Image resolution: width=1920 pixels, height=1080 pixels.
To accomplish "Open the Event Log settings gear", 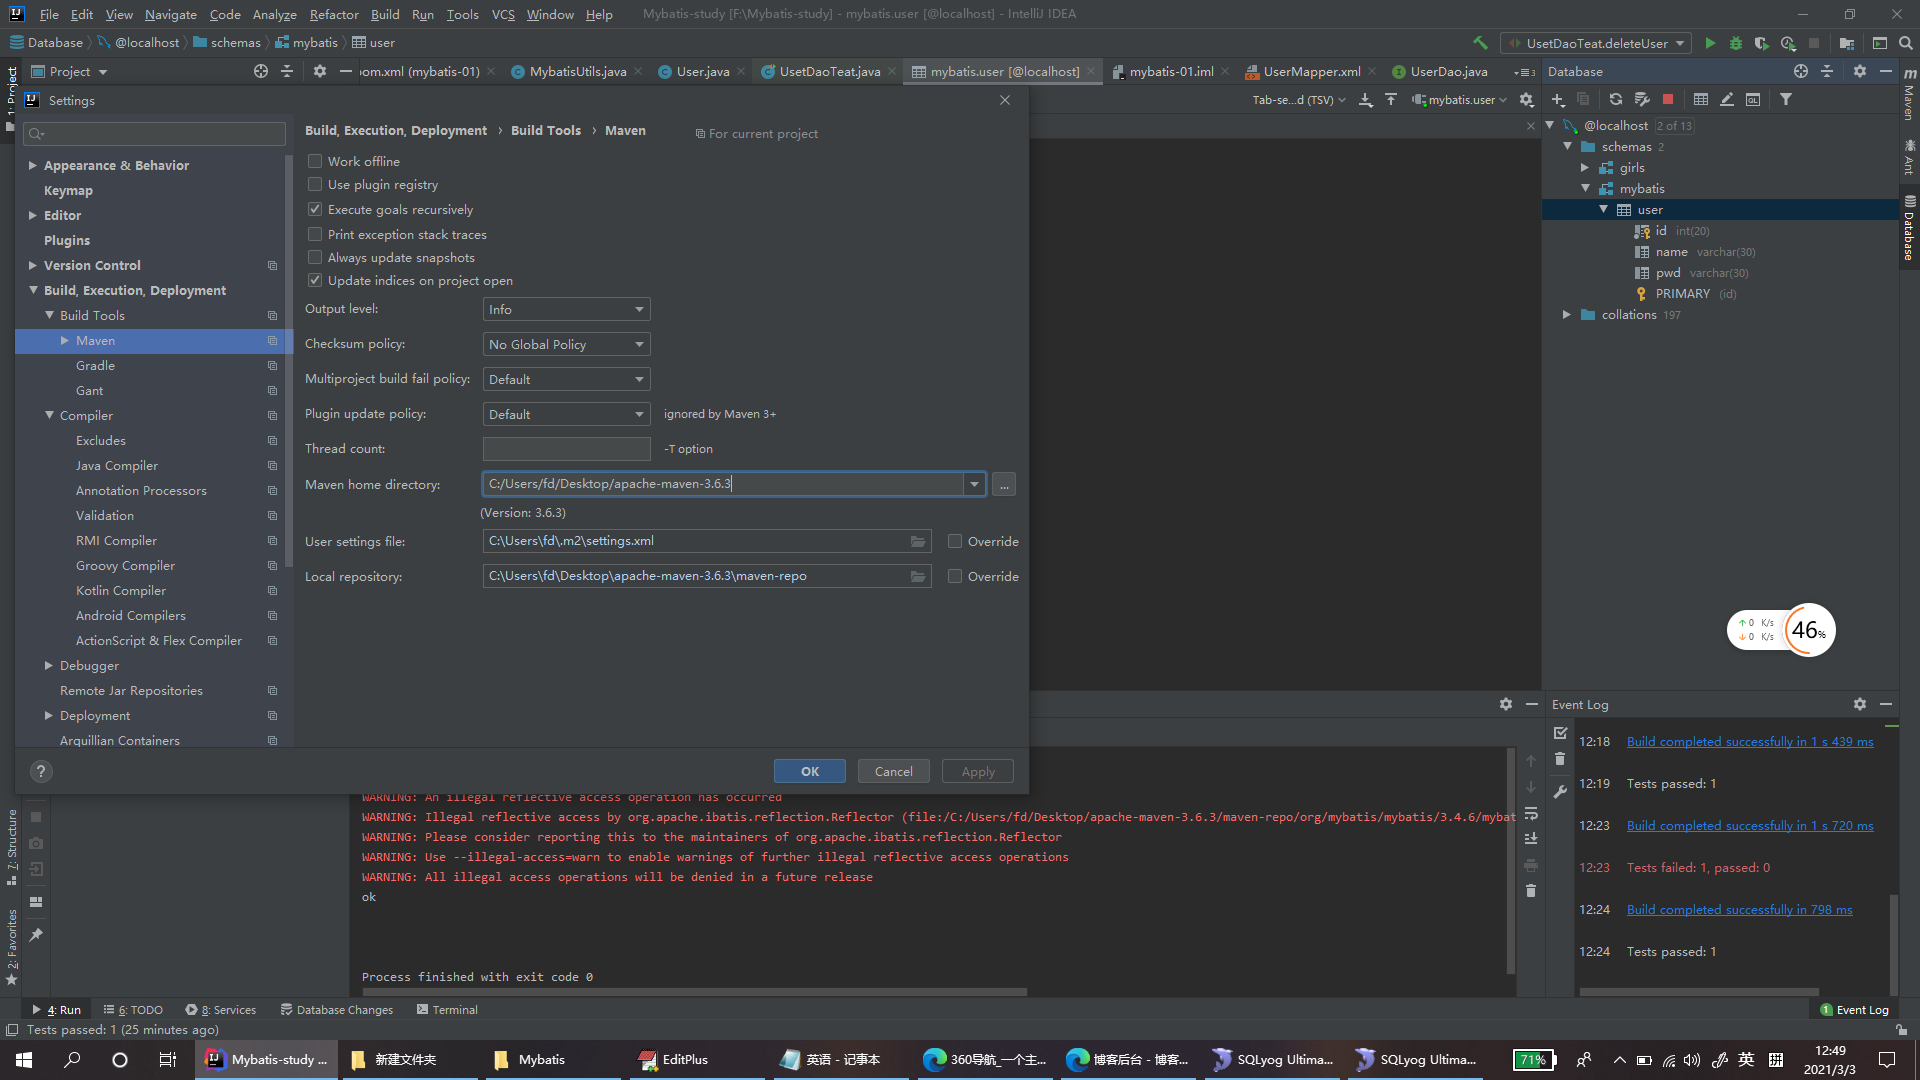I will 1859,704.
